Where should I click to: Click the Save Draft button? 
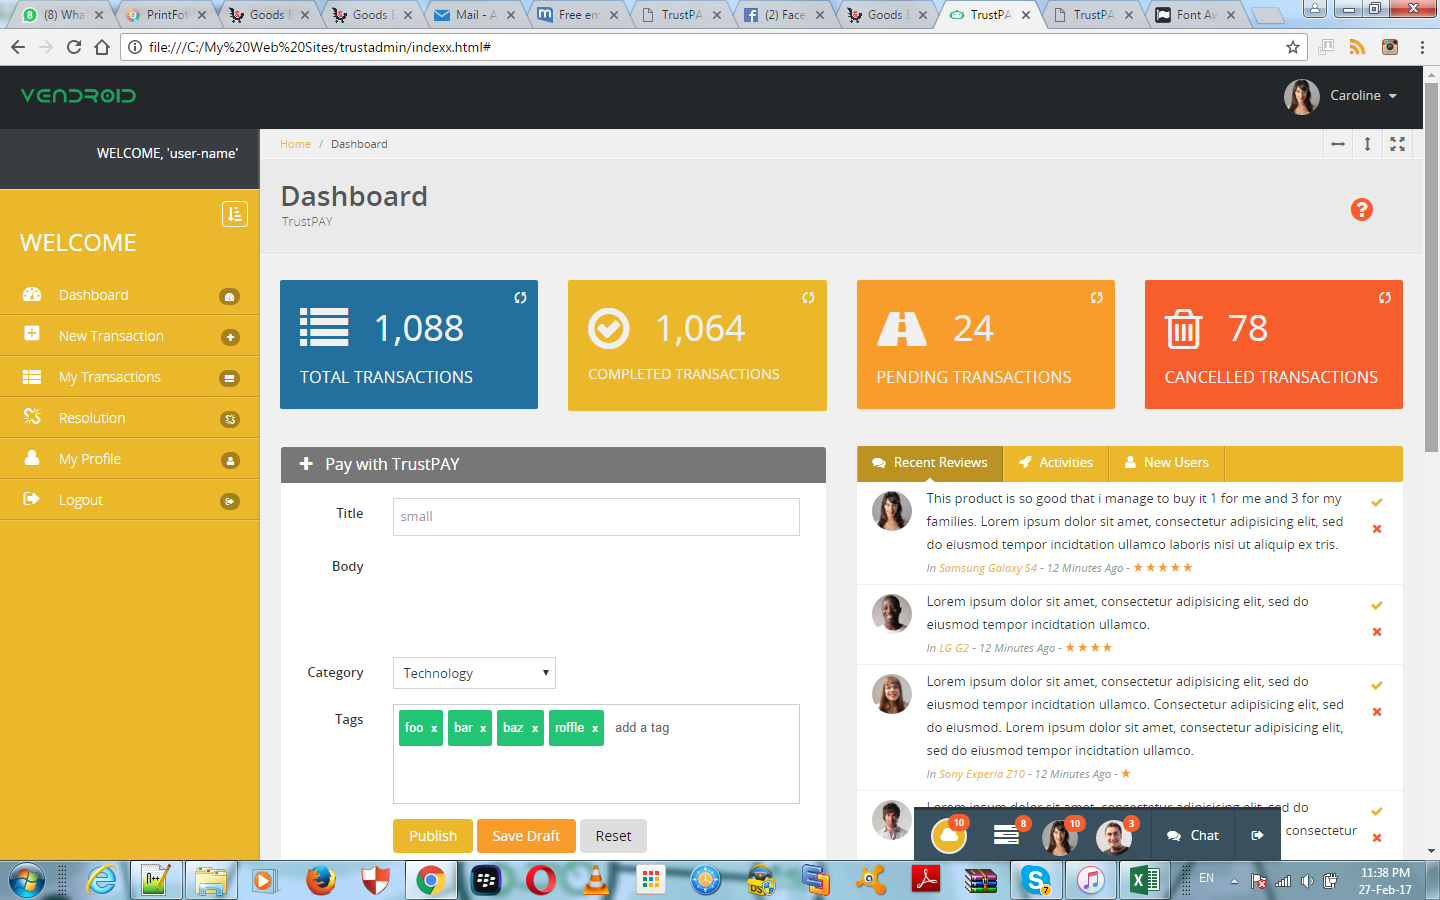coord(526,836)
